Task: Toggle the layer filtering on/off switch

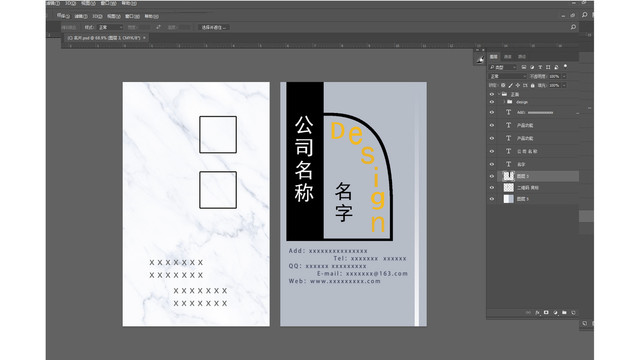Action: point(565,66)
